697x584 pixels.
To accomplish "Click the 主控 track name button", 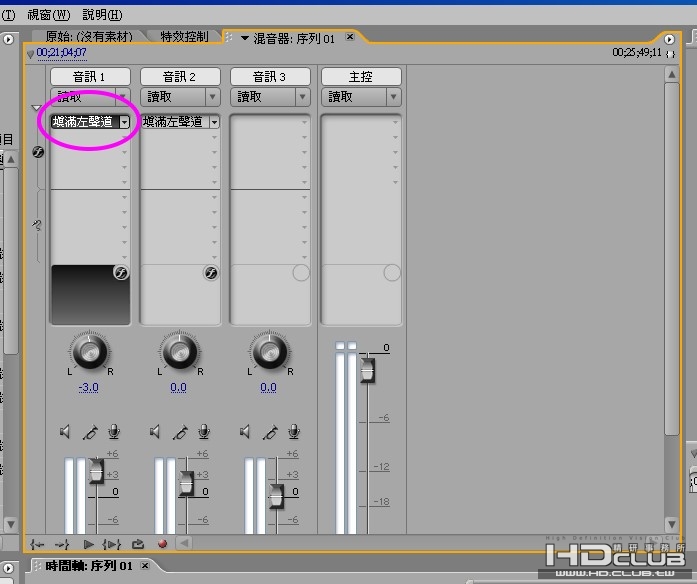I will click(361, 76).
